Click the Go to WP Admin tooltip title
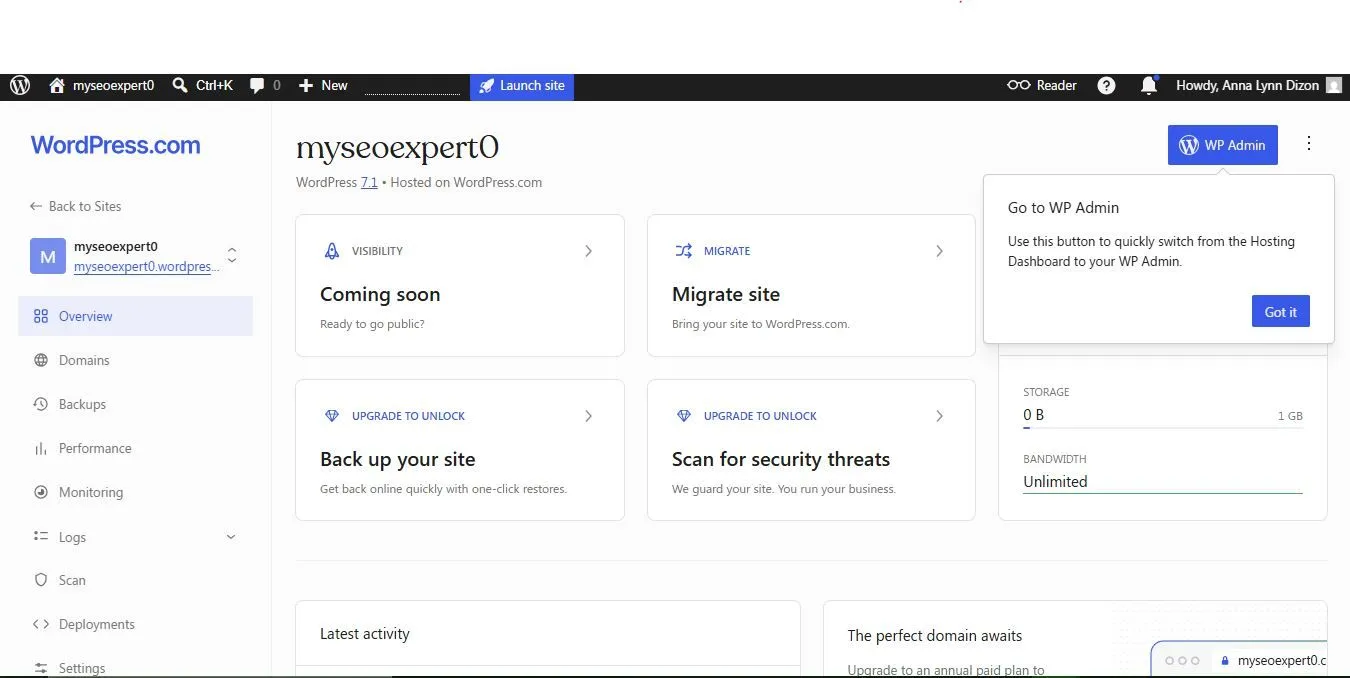The width and height of the screenshot is (1350, 678). tap(1063, 208)
